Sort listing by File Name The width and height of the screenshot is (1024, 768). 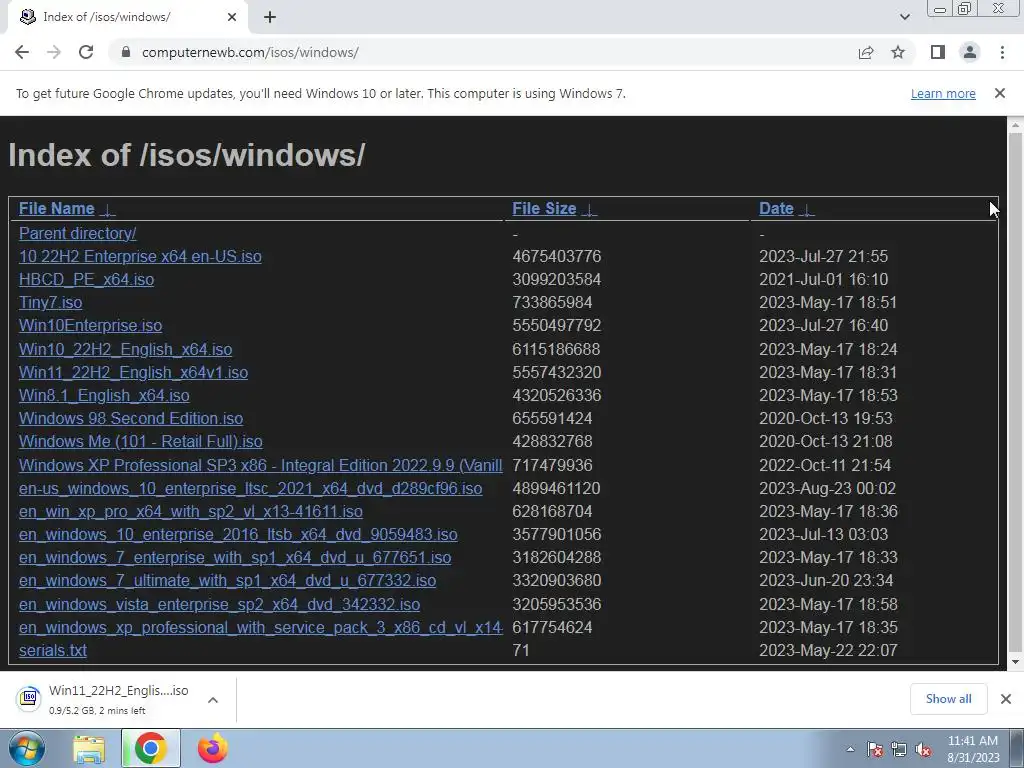click(57, 208)
